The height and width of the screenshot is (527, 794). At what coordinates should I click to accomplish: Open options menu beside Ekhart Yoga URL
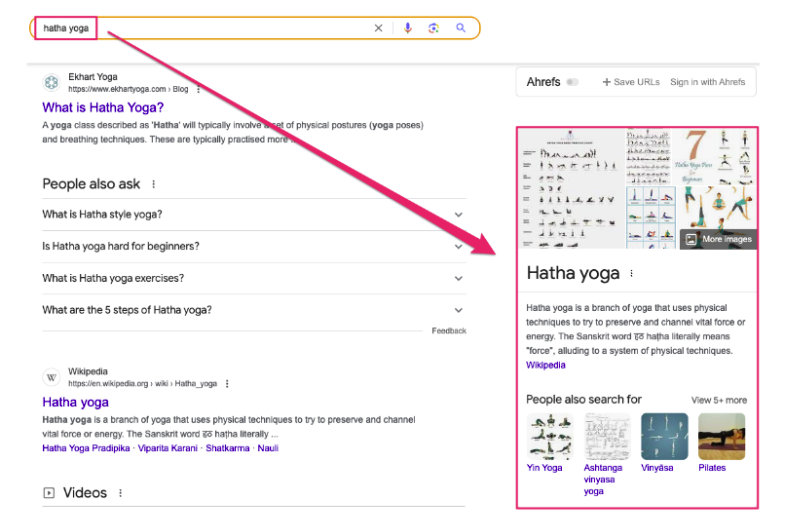click(198, 90)
